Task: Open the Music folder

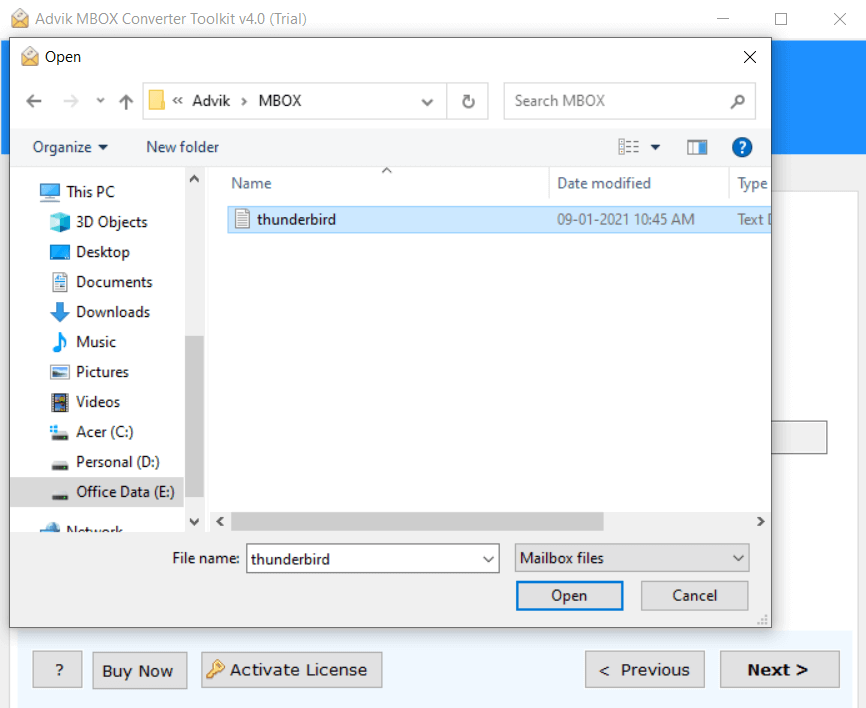Action: (x=83, y=342)
